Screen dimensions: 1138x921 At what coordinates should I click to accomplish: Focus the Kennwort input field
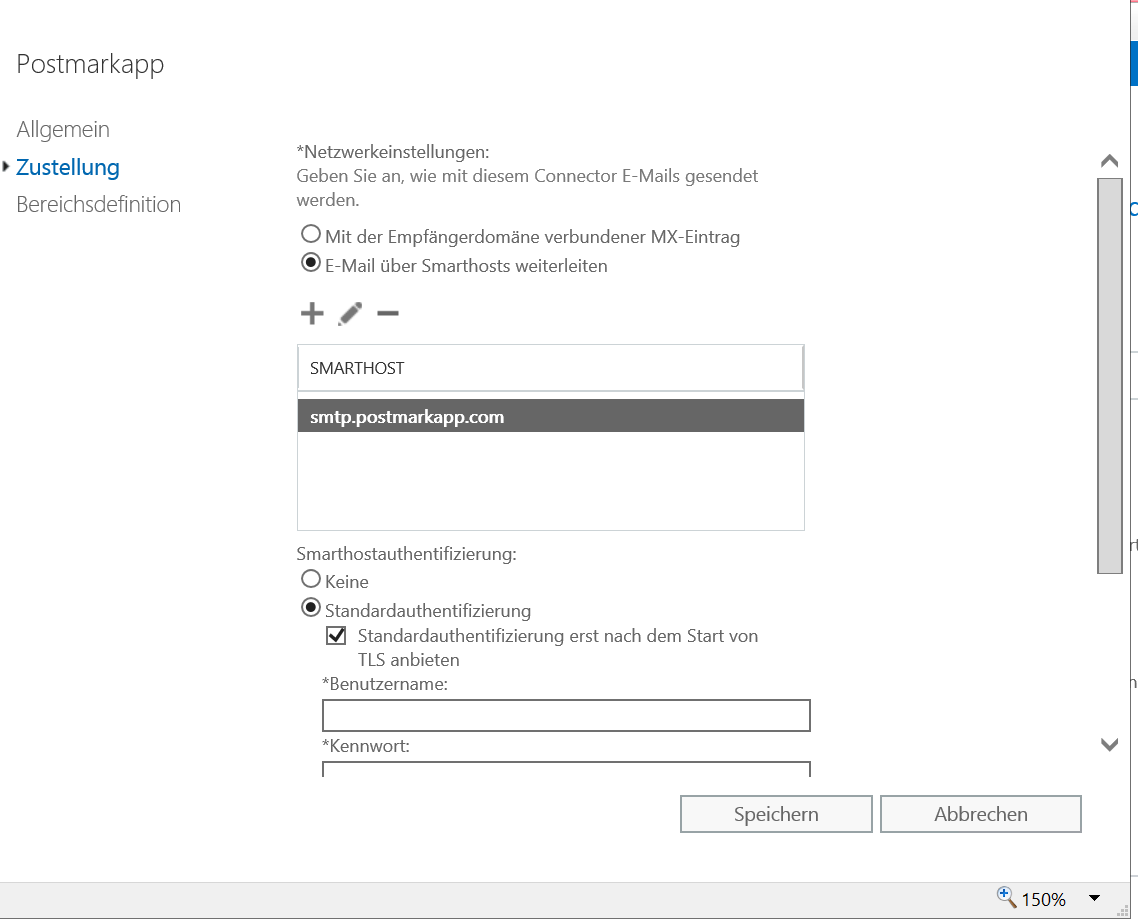point(566,769)
